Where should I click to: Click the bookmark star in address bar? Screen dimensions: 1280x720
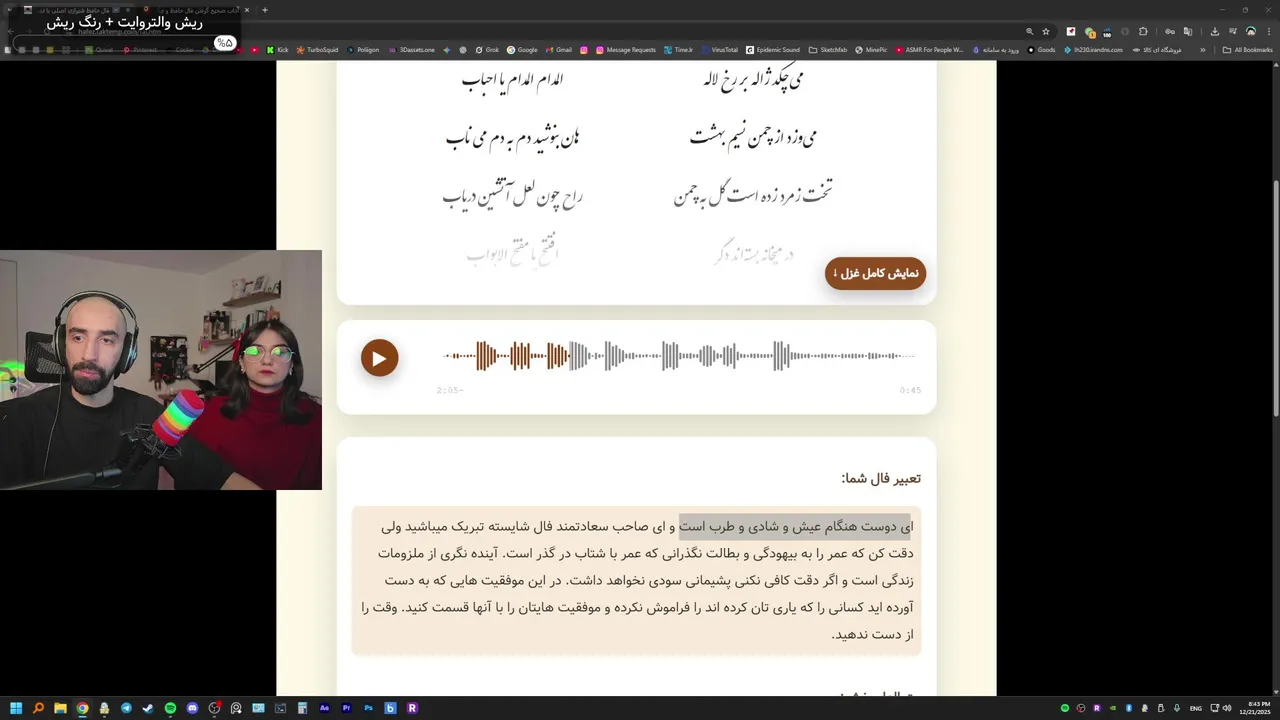click(1046, 31)
